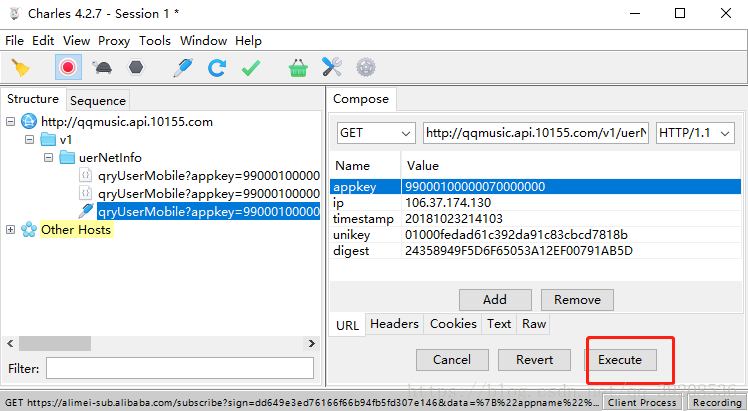Edit the request URL field
748x411 pixels.
coord(536,133)
